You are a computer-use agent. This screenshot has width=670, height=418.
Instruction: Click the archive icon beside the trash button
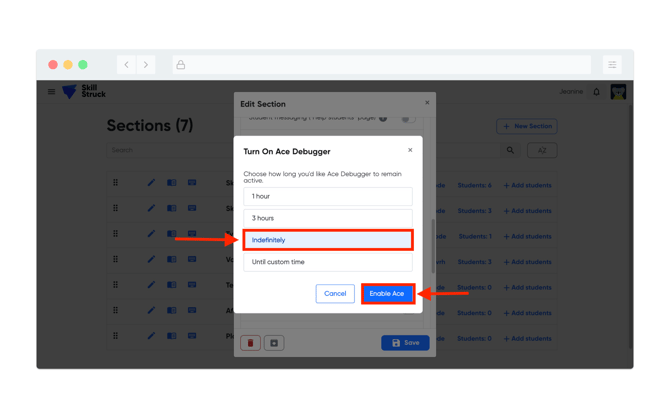[x=274, y=343]
